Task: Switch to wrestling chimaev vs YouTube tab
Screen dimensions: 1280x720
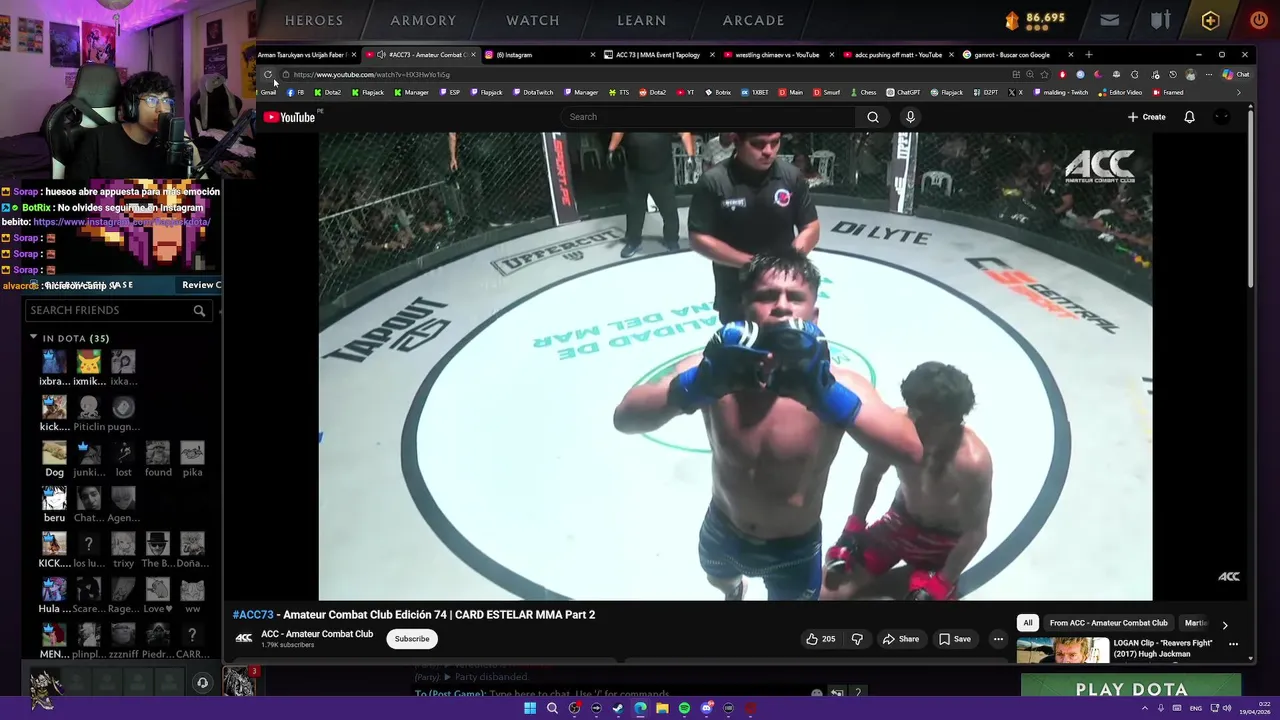Action: click(777, 55)
